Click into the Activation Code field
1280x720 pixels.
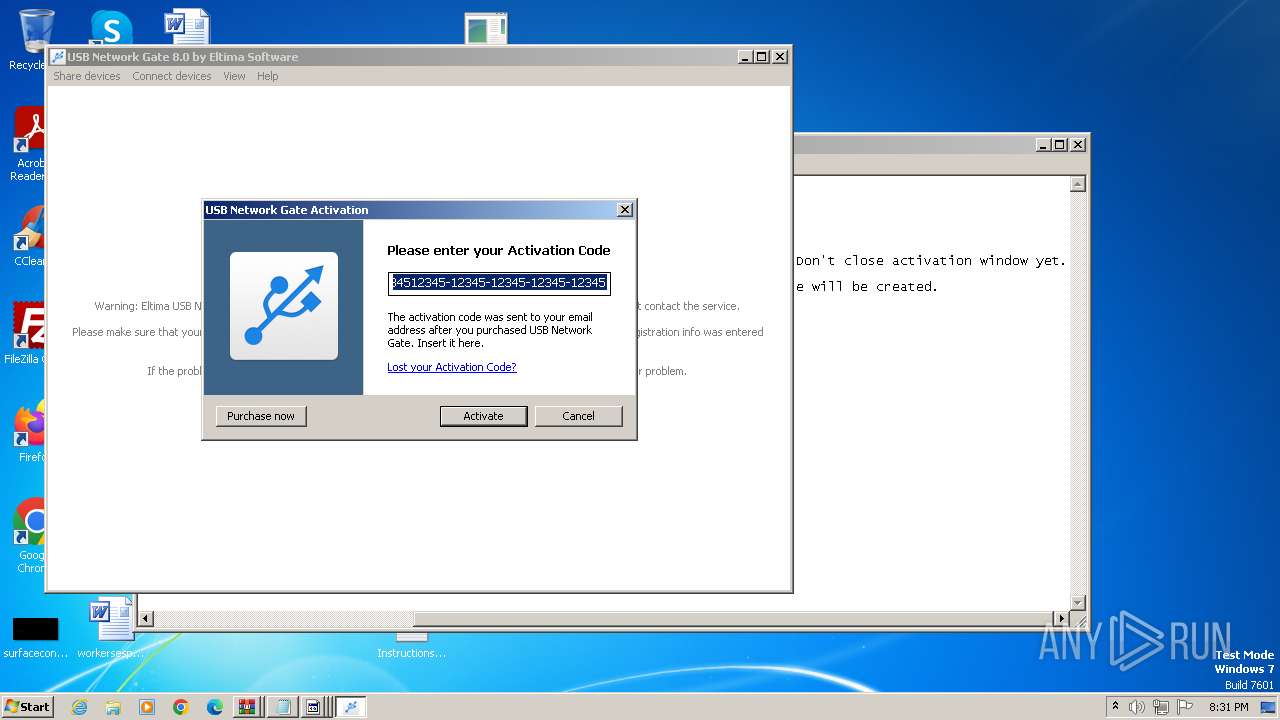pyautogui.click(x=499, y=283)
